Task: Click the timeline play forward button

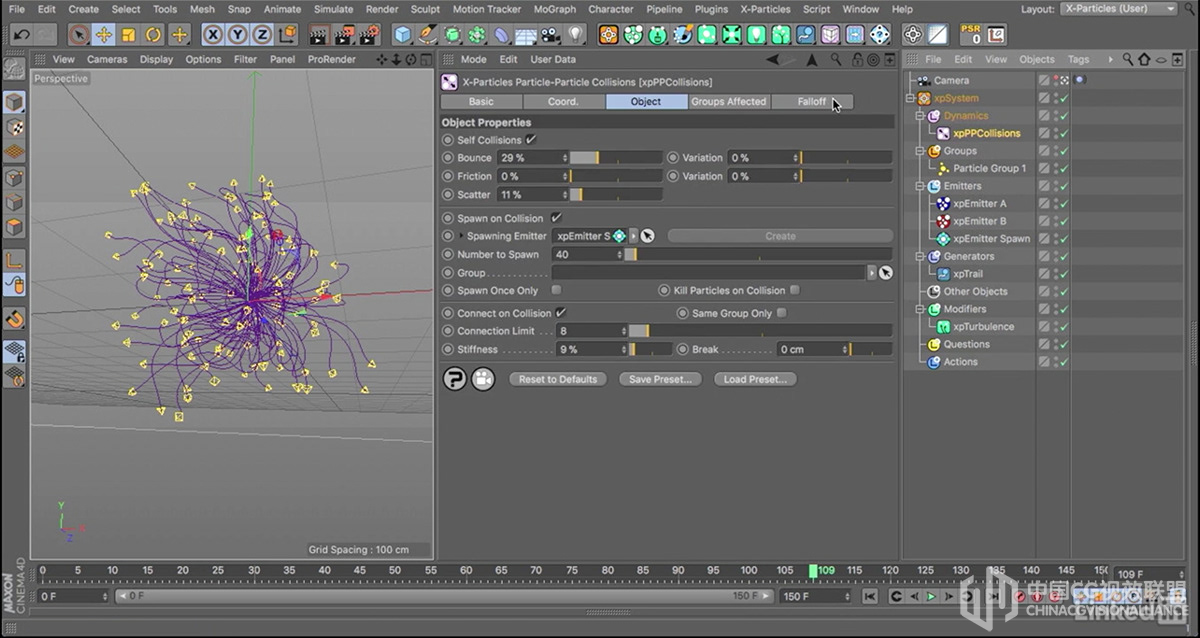Action: 930,597
